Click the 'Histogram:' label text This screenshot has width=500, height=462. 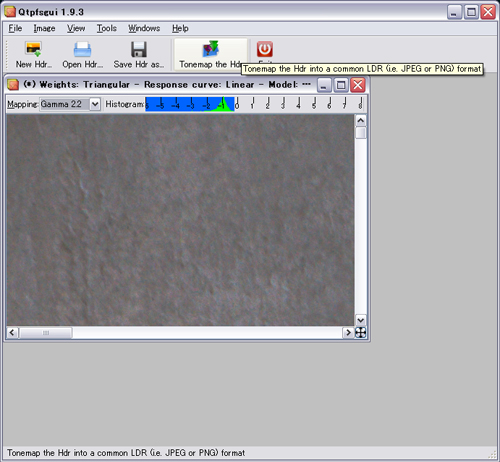125,104
